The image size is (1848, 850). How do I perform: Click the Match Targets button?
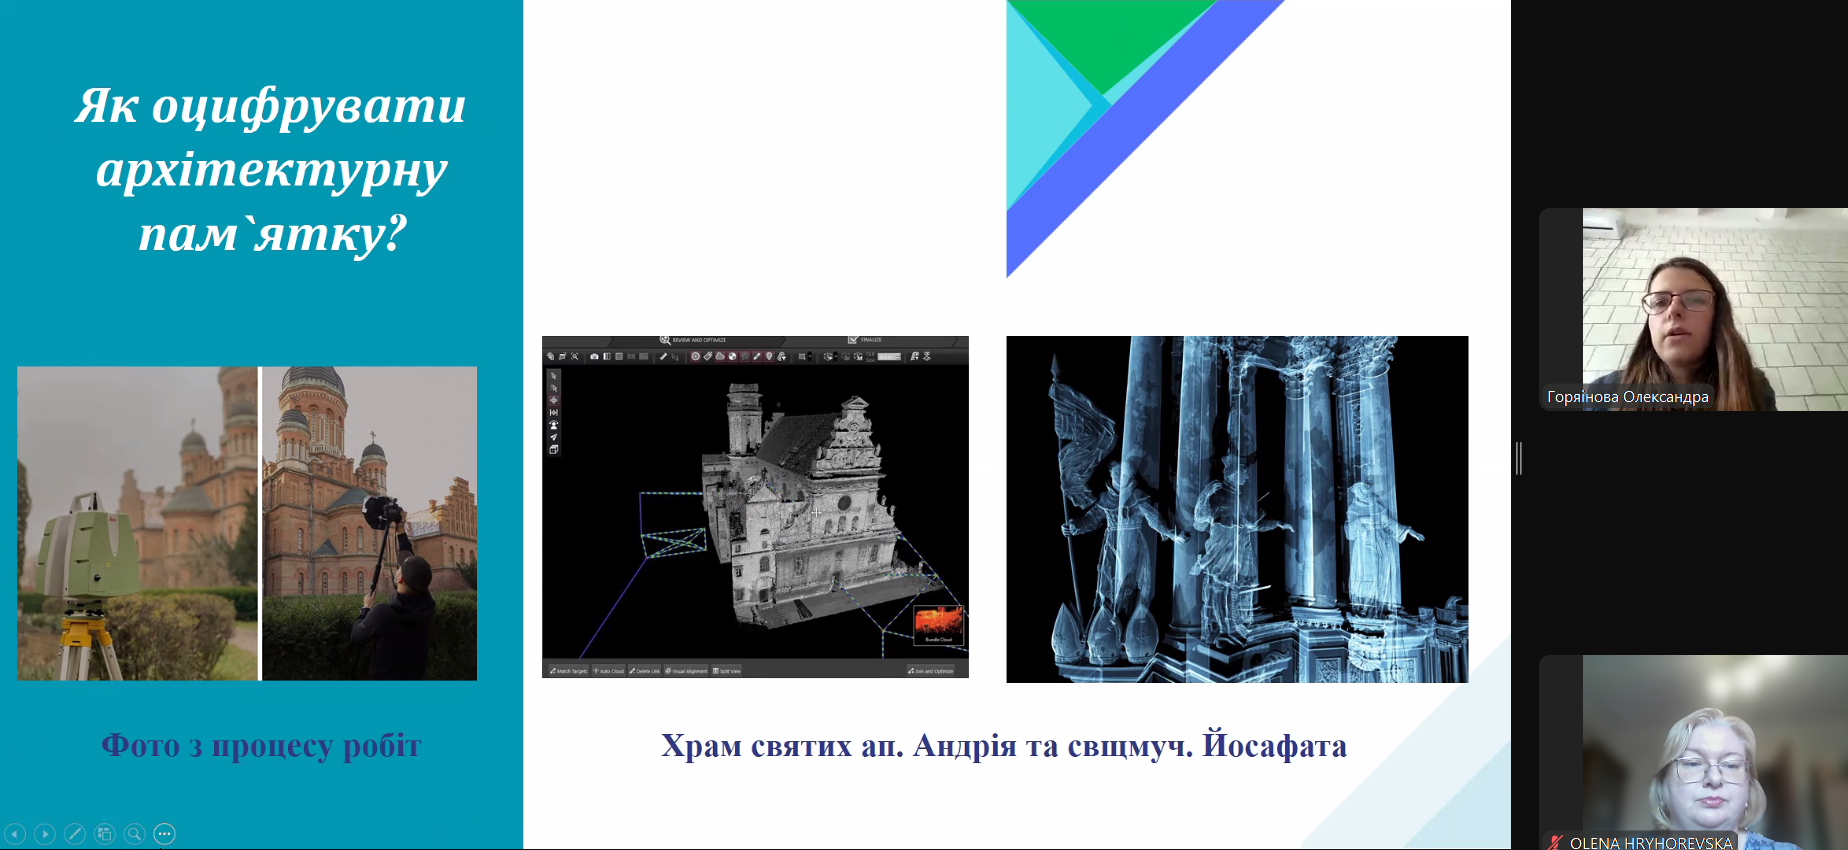pos(569,671)
